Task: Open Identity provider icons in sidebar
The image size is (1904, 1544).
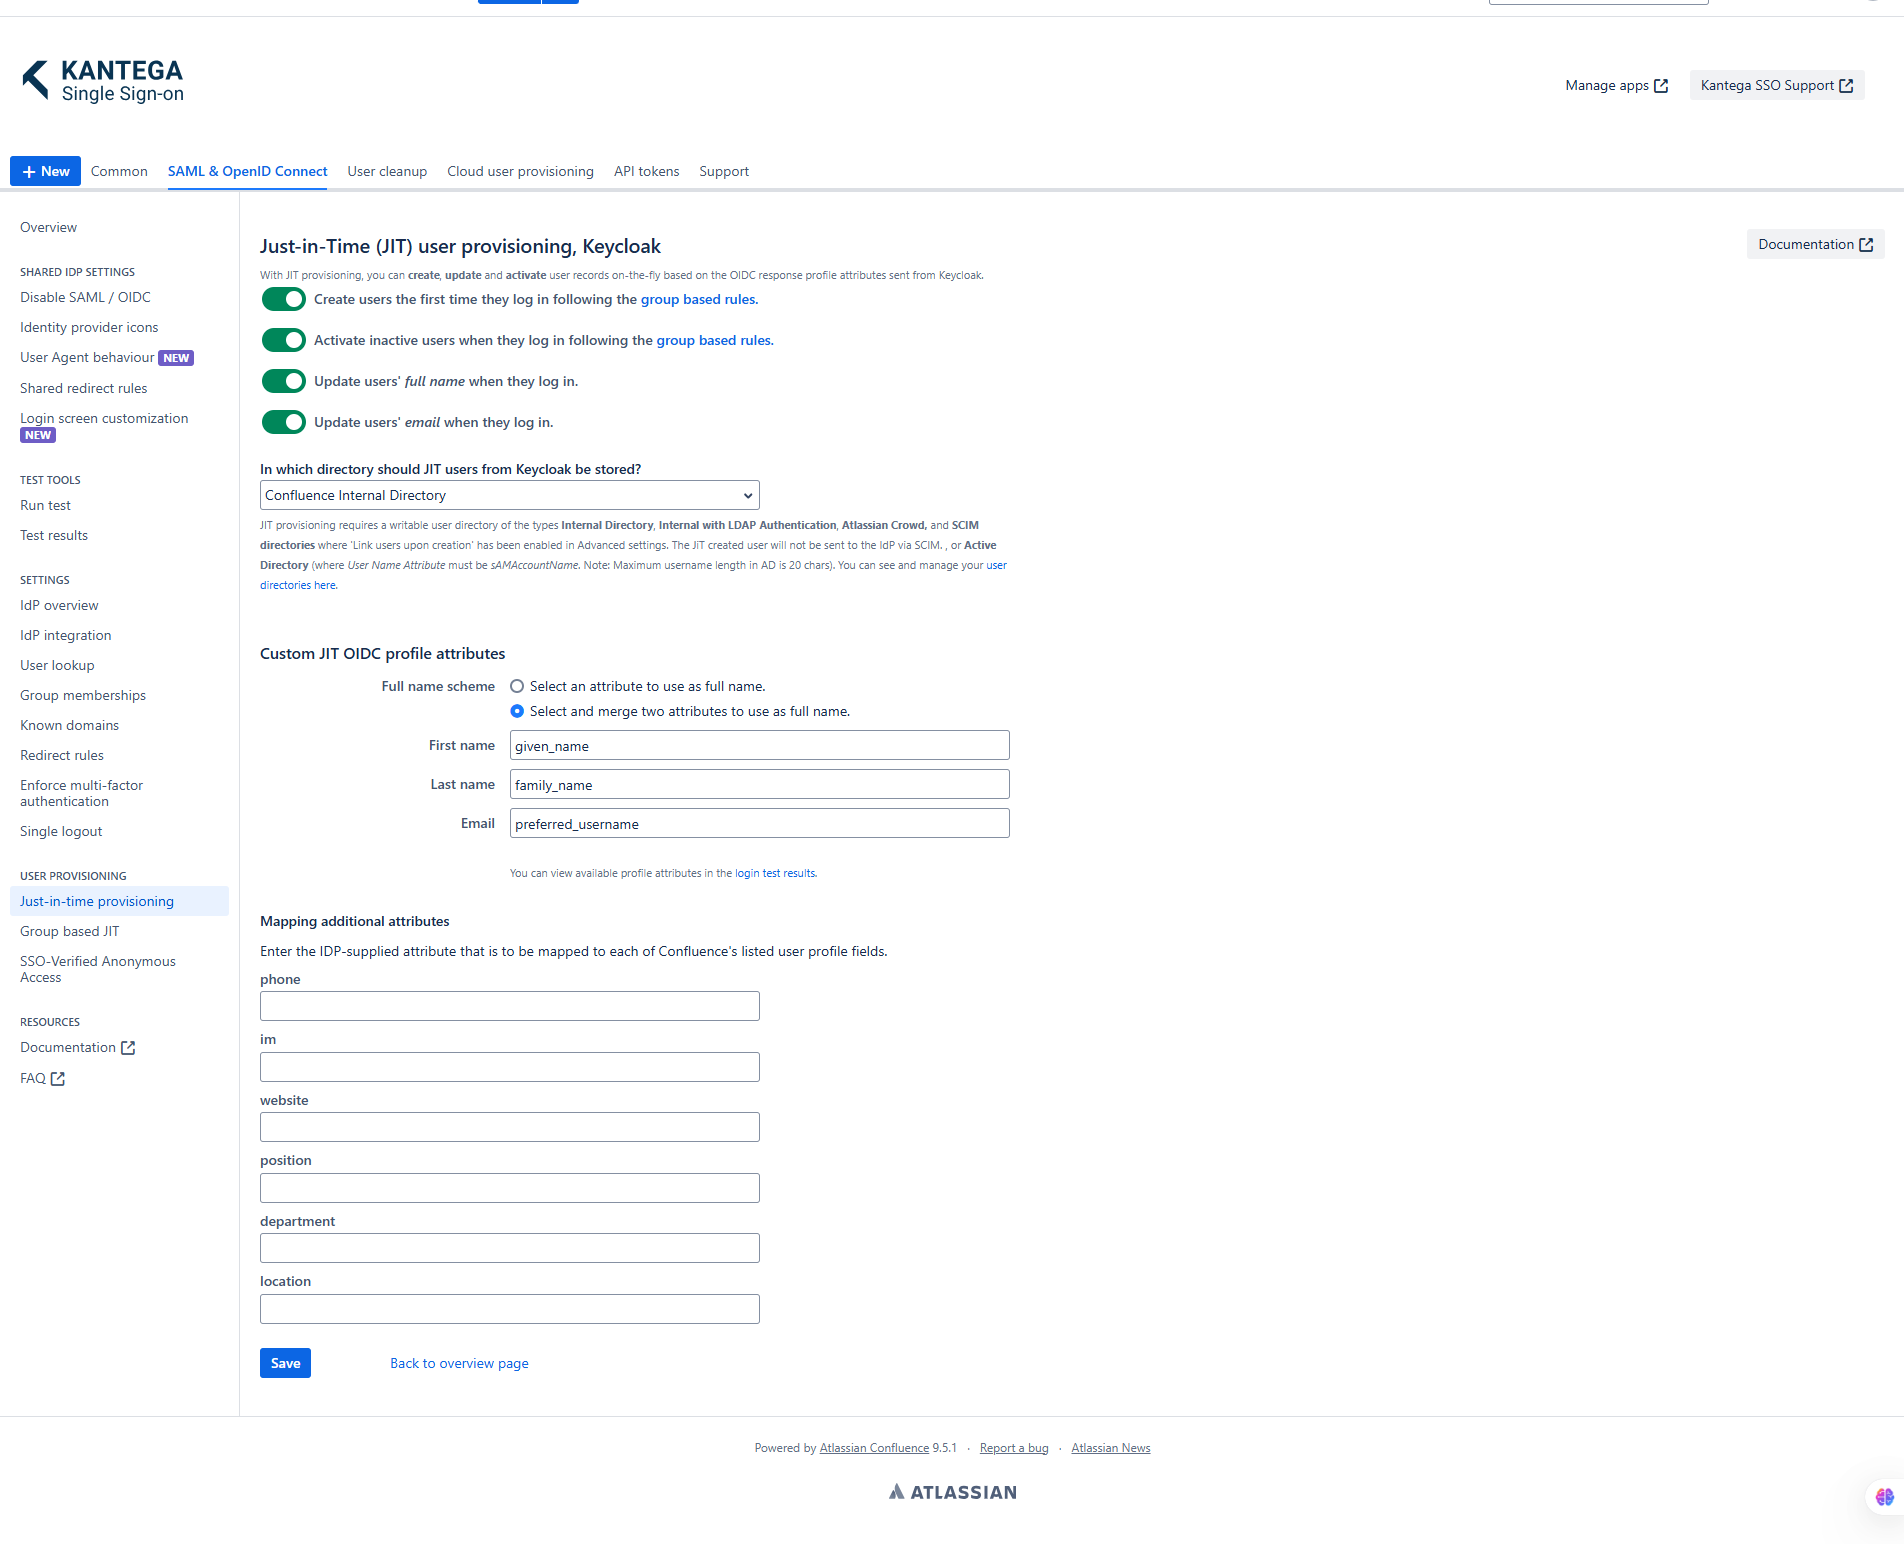Action: click(89, 328)
